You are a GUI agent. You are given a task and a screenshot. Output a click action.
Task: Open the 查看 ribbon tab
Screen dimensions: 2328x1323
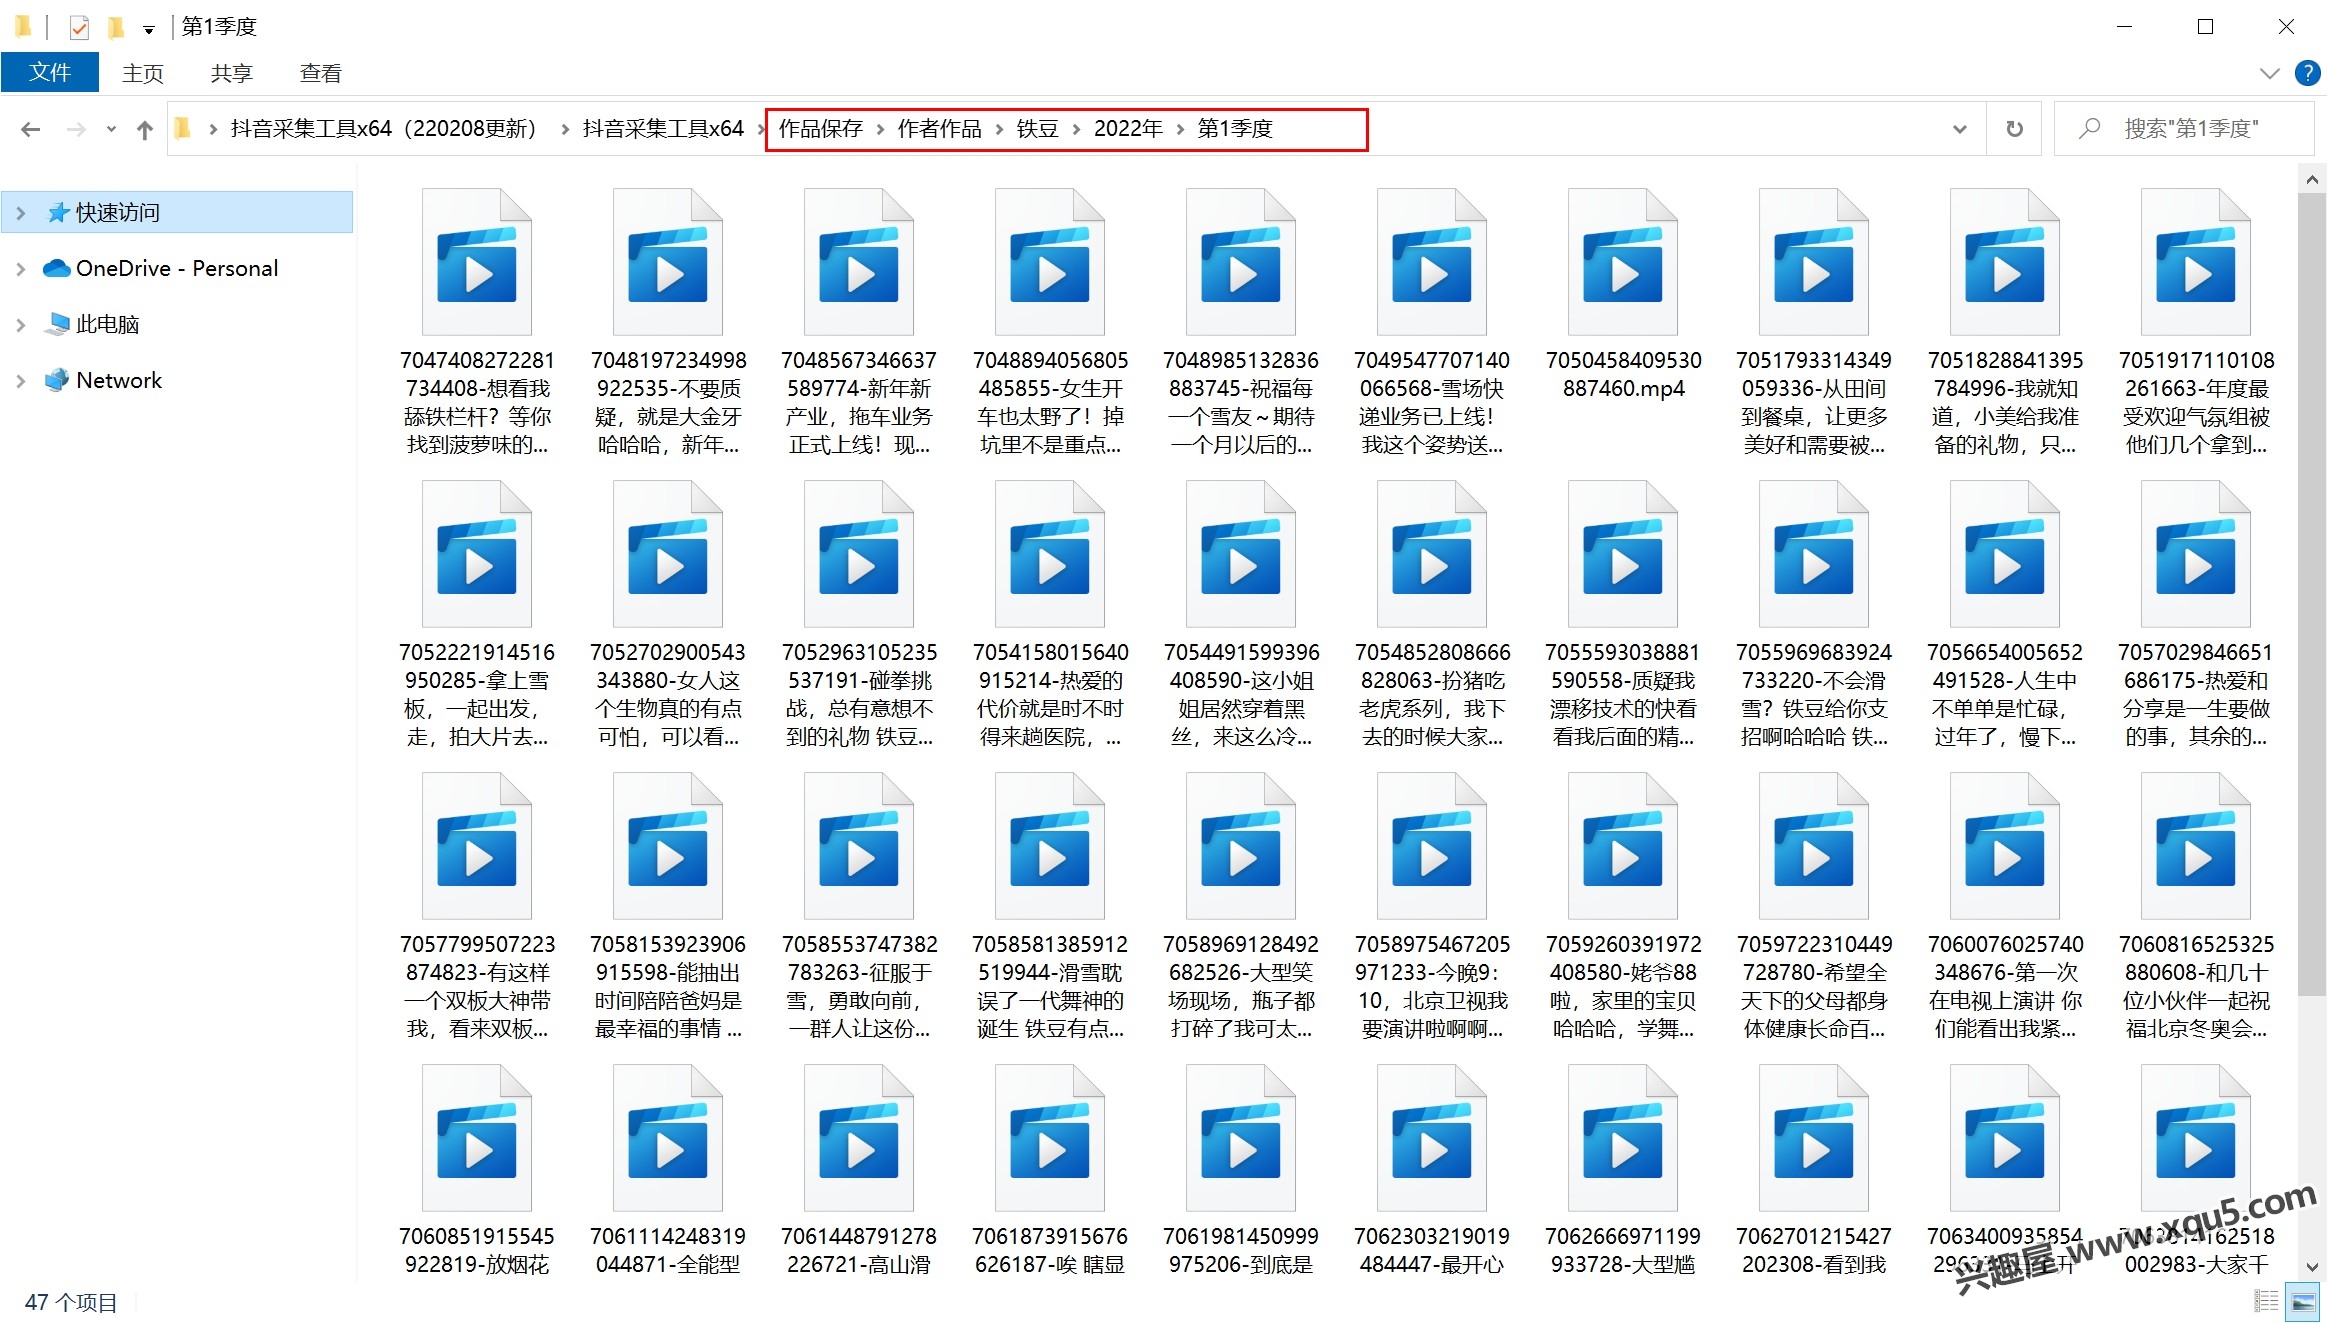coord(320,73)
